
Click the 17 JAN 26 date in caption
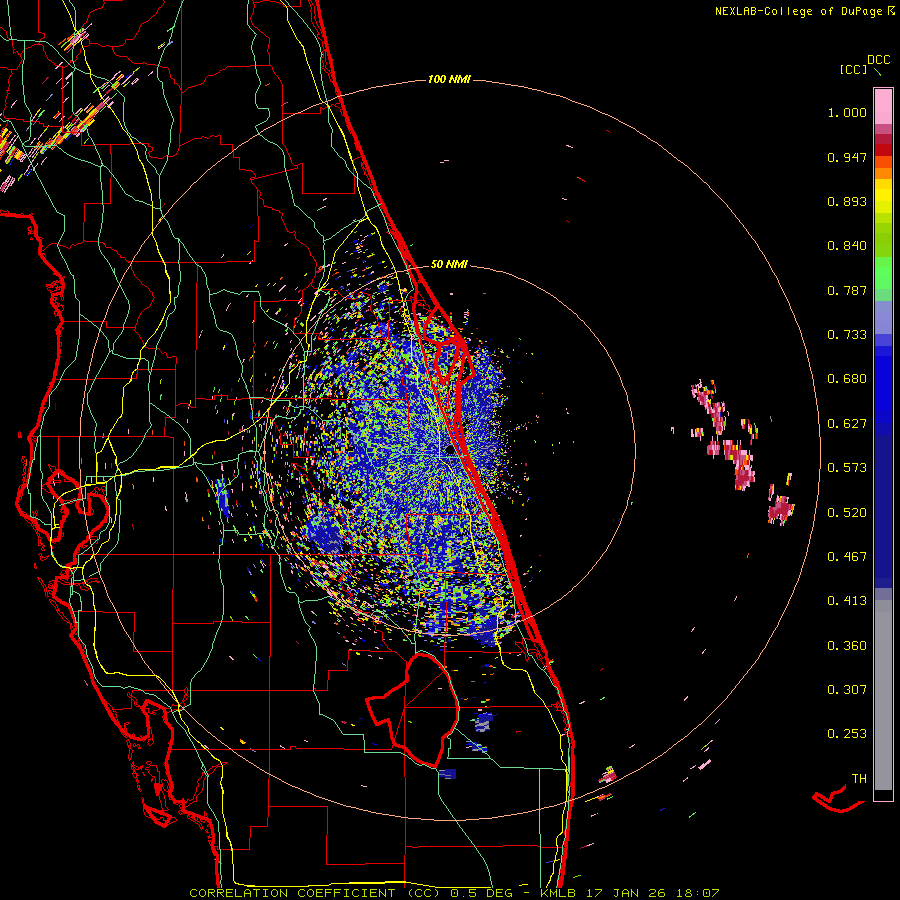(x=628, y=893)
